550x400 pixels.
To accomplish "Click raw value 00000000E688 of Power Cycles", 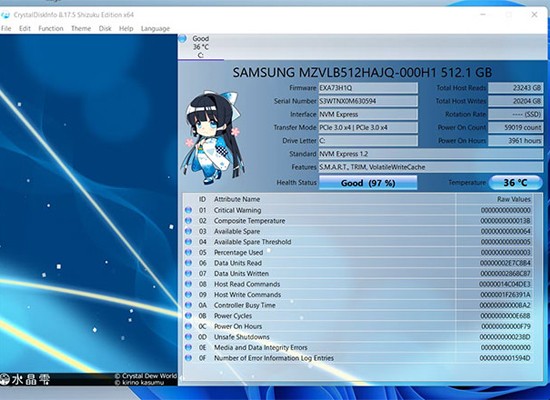I will (x=505, y=315).
